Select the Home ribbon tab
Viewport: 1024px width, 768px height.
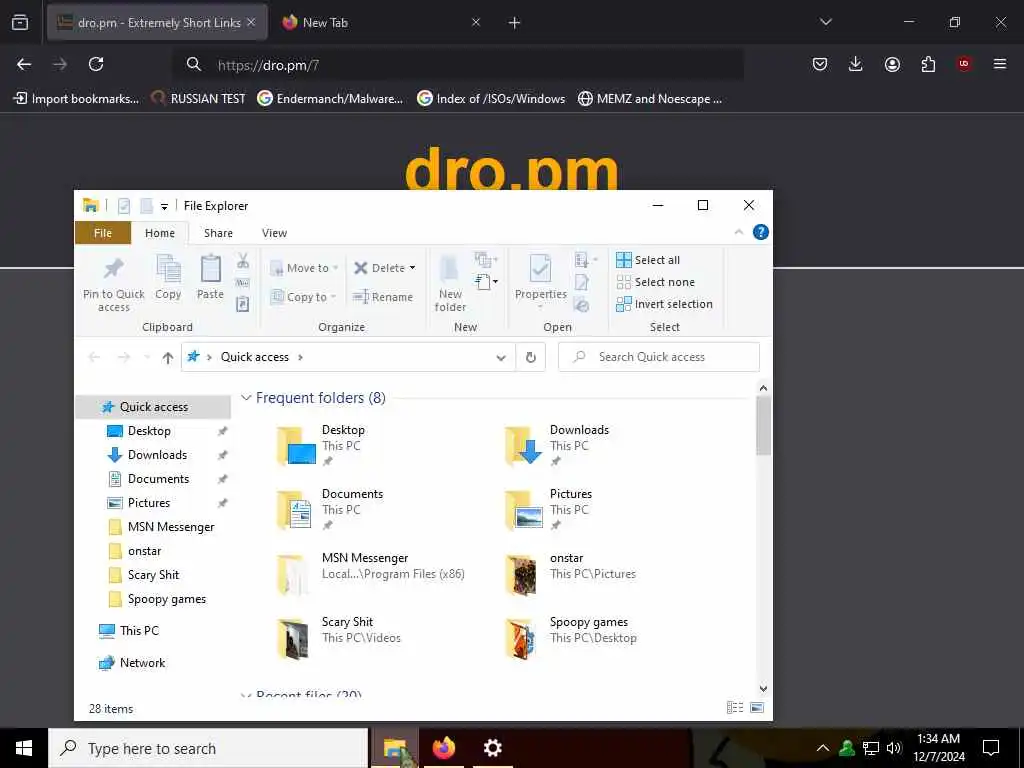(160, 233)
